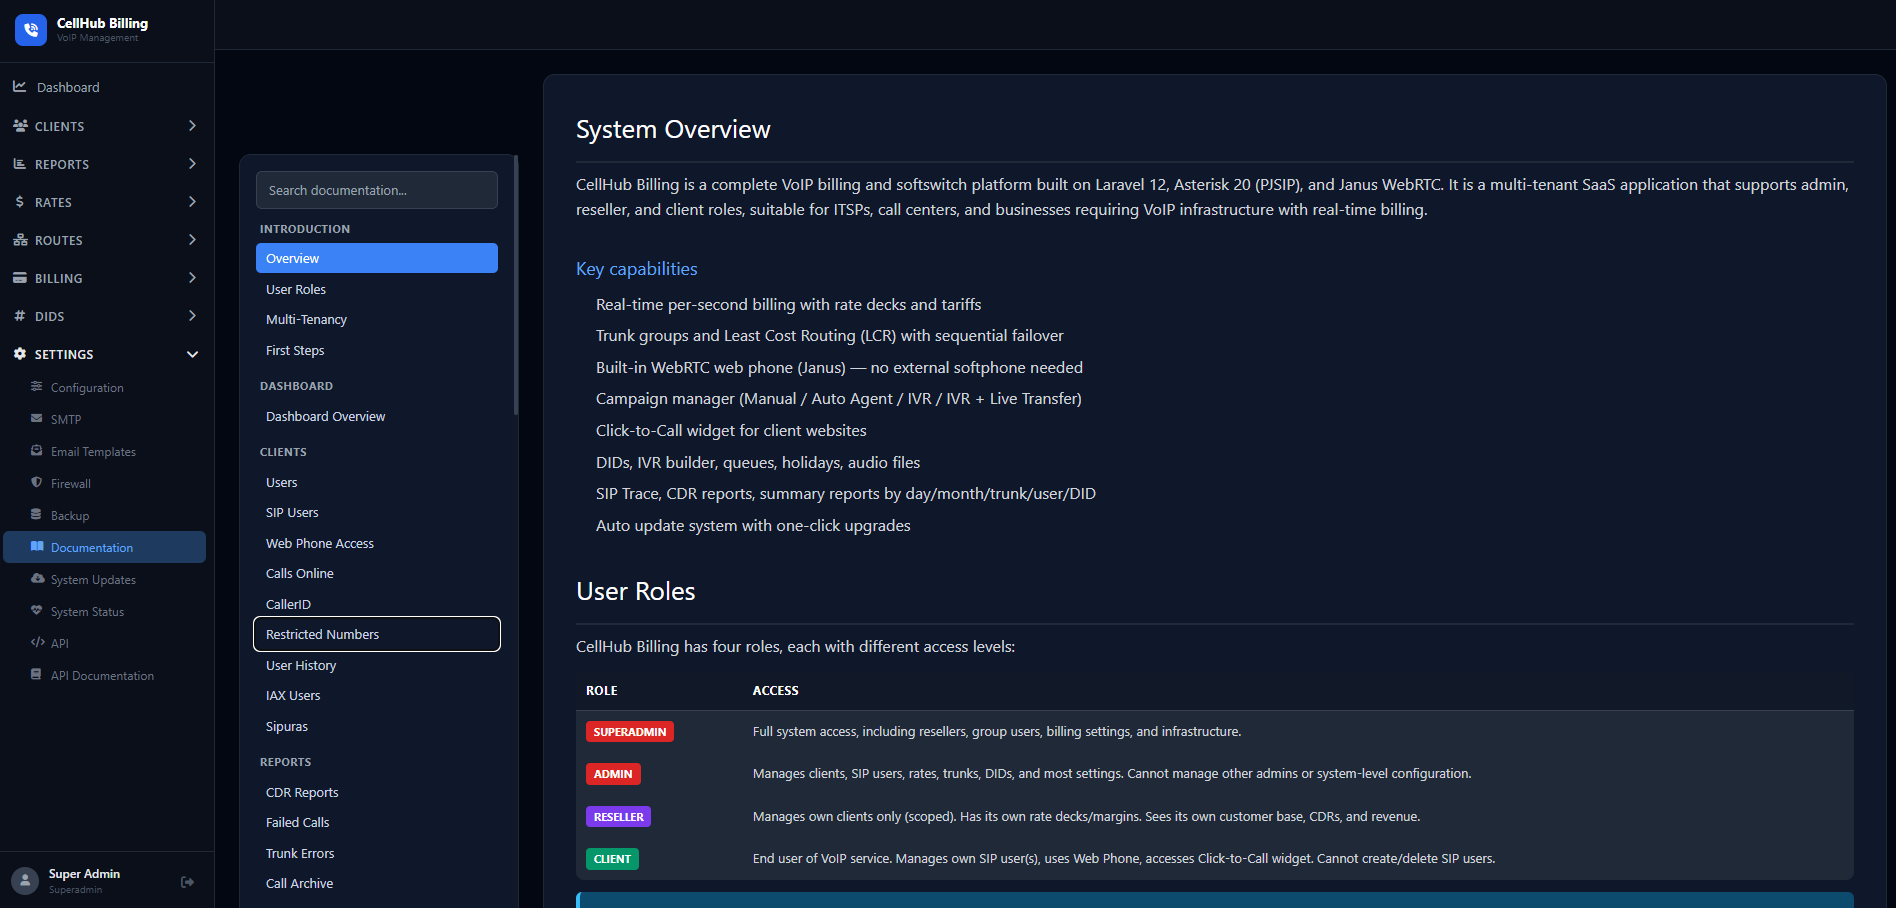Expand the ROUTES menu chevron
1896x908 pixels.
click(x=192, y=240)
